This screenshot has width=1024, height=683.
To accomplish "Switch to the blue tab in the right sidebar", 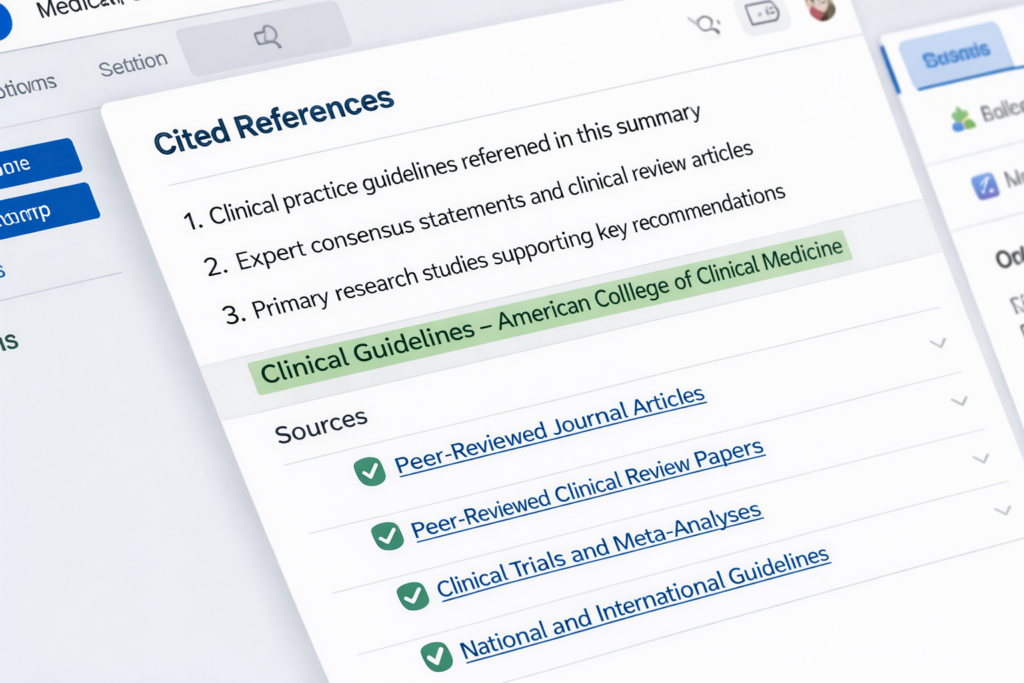I will [x=957, y=52].
